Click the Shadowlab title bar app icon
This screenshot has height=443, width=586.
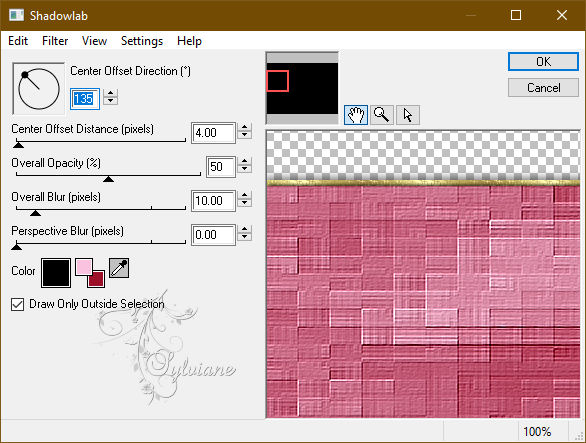coord(17,15)
